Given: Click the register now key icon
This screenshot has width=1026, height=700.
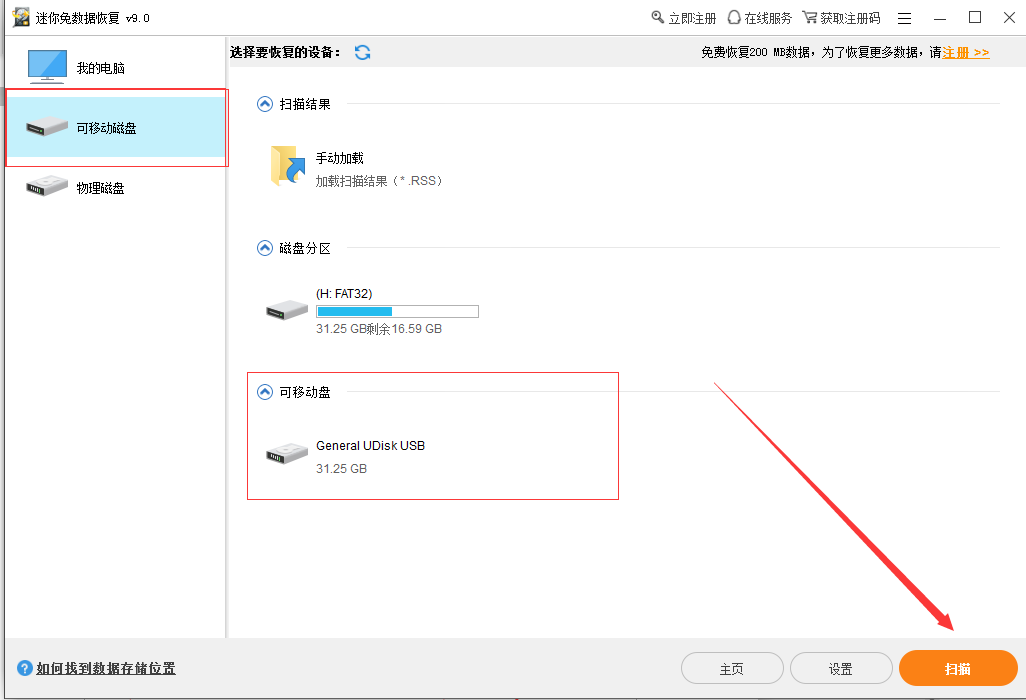Looking at the screenshot, I should 658,17.
